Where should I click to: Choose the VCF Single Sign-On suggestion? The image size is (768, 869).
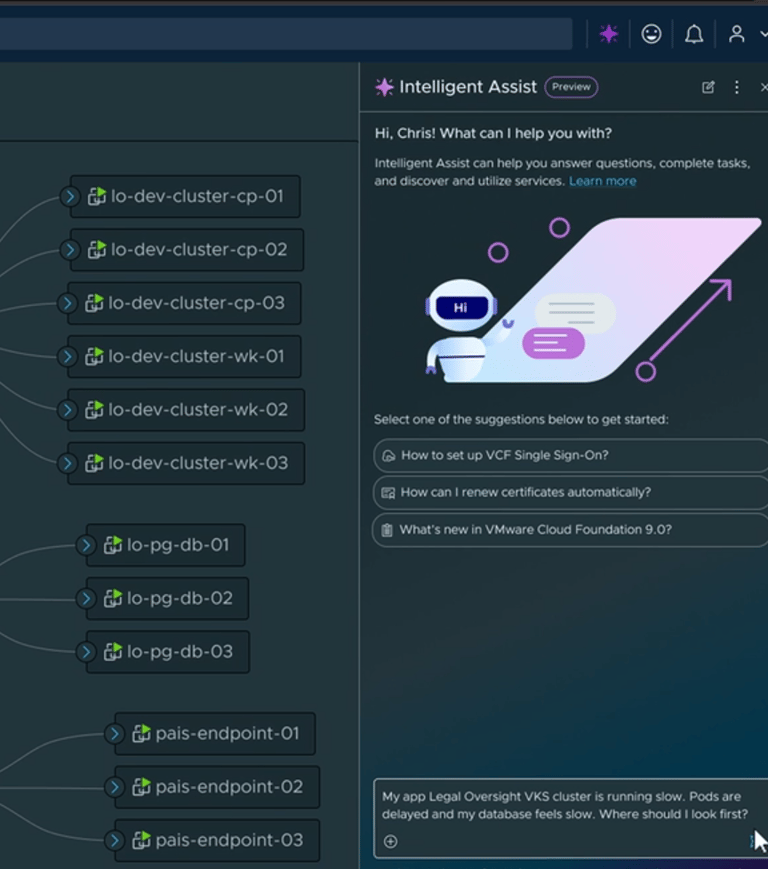tap(571, 455)
